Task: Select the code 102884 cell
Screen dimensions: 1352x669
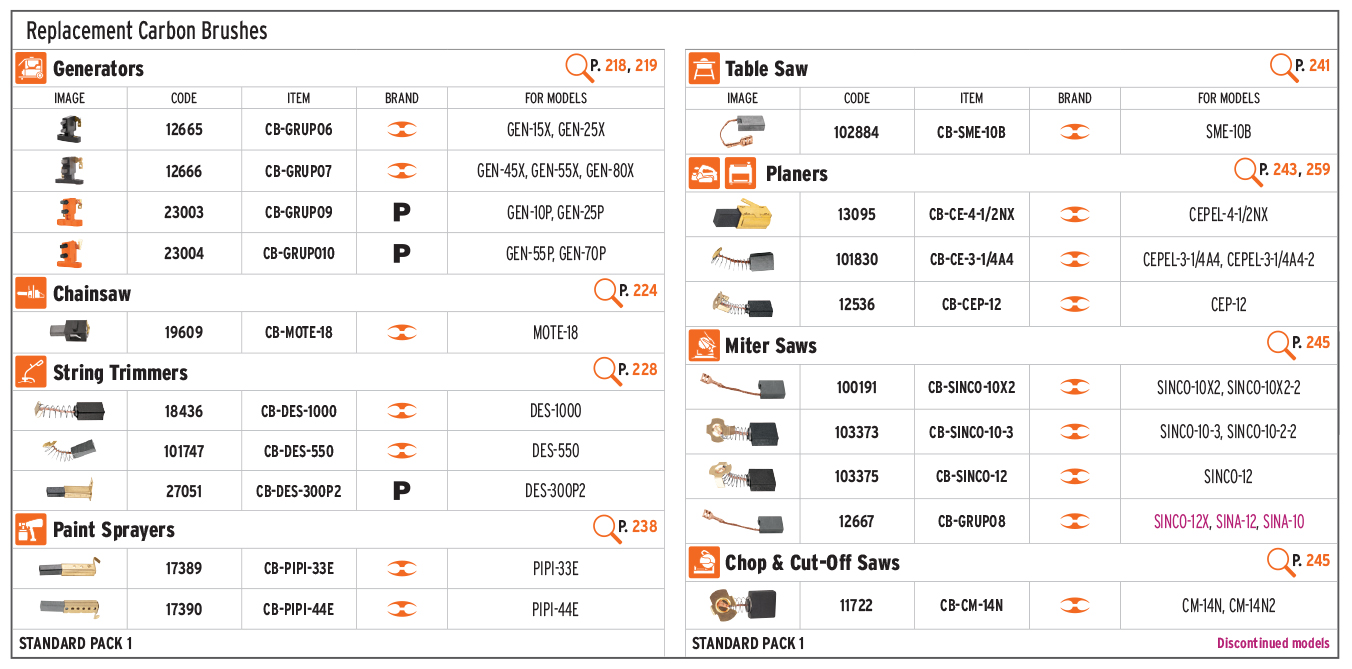Action: pyautogui.click(x=857, y=132)
